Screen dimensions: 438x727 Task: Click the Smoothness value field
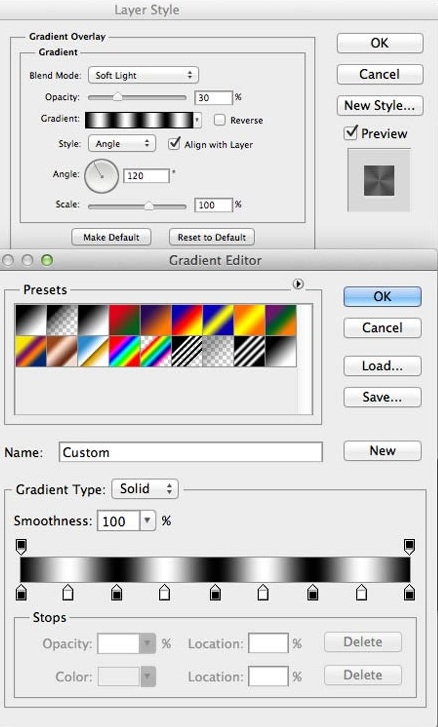118,521
